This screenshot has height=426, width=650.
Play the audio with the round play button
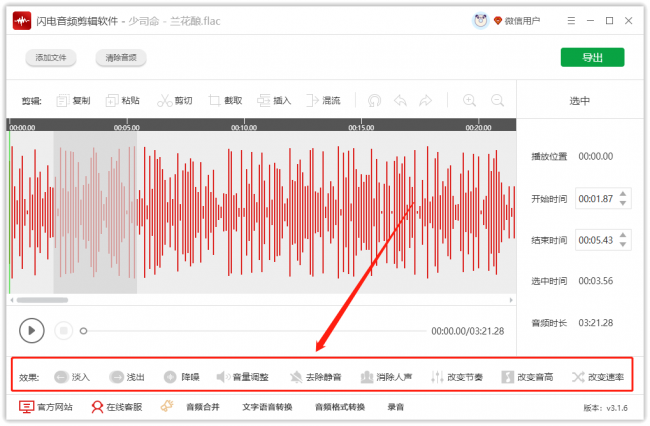32,331
